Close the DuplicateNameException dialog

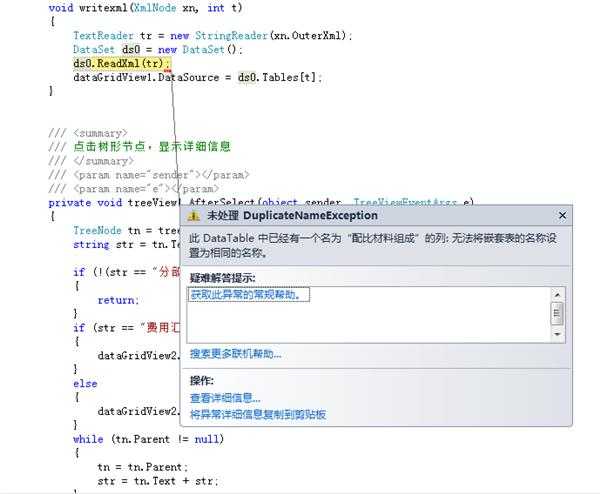(562, 216)
